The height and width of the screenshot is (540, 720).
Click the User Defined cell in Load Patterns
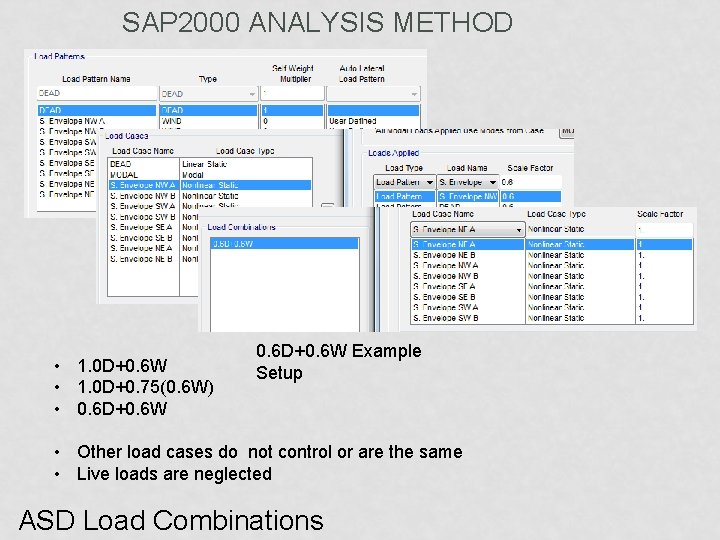(353, 121)
